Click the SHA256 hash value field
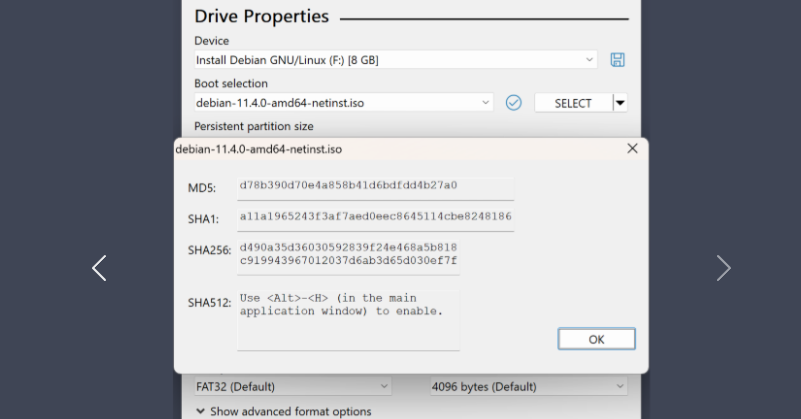The height and width of the screenshot is (419, 801). 348,257
